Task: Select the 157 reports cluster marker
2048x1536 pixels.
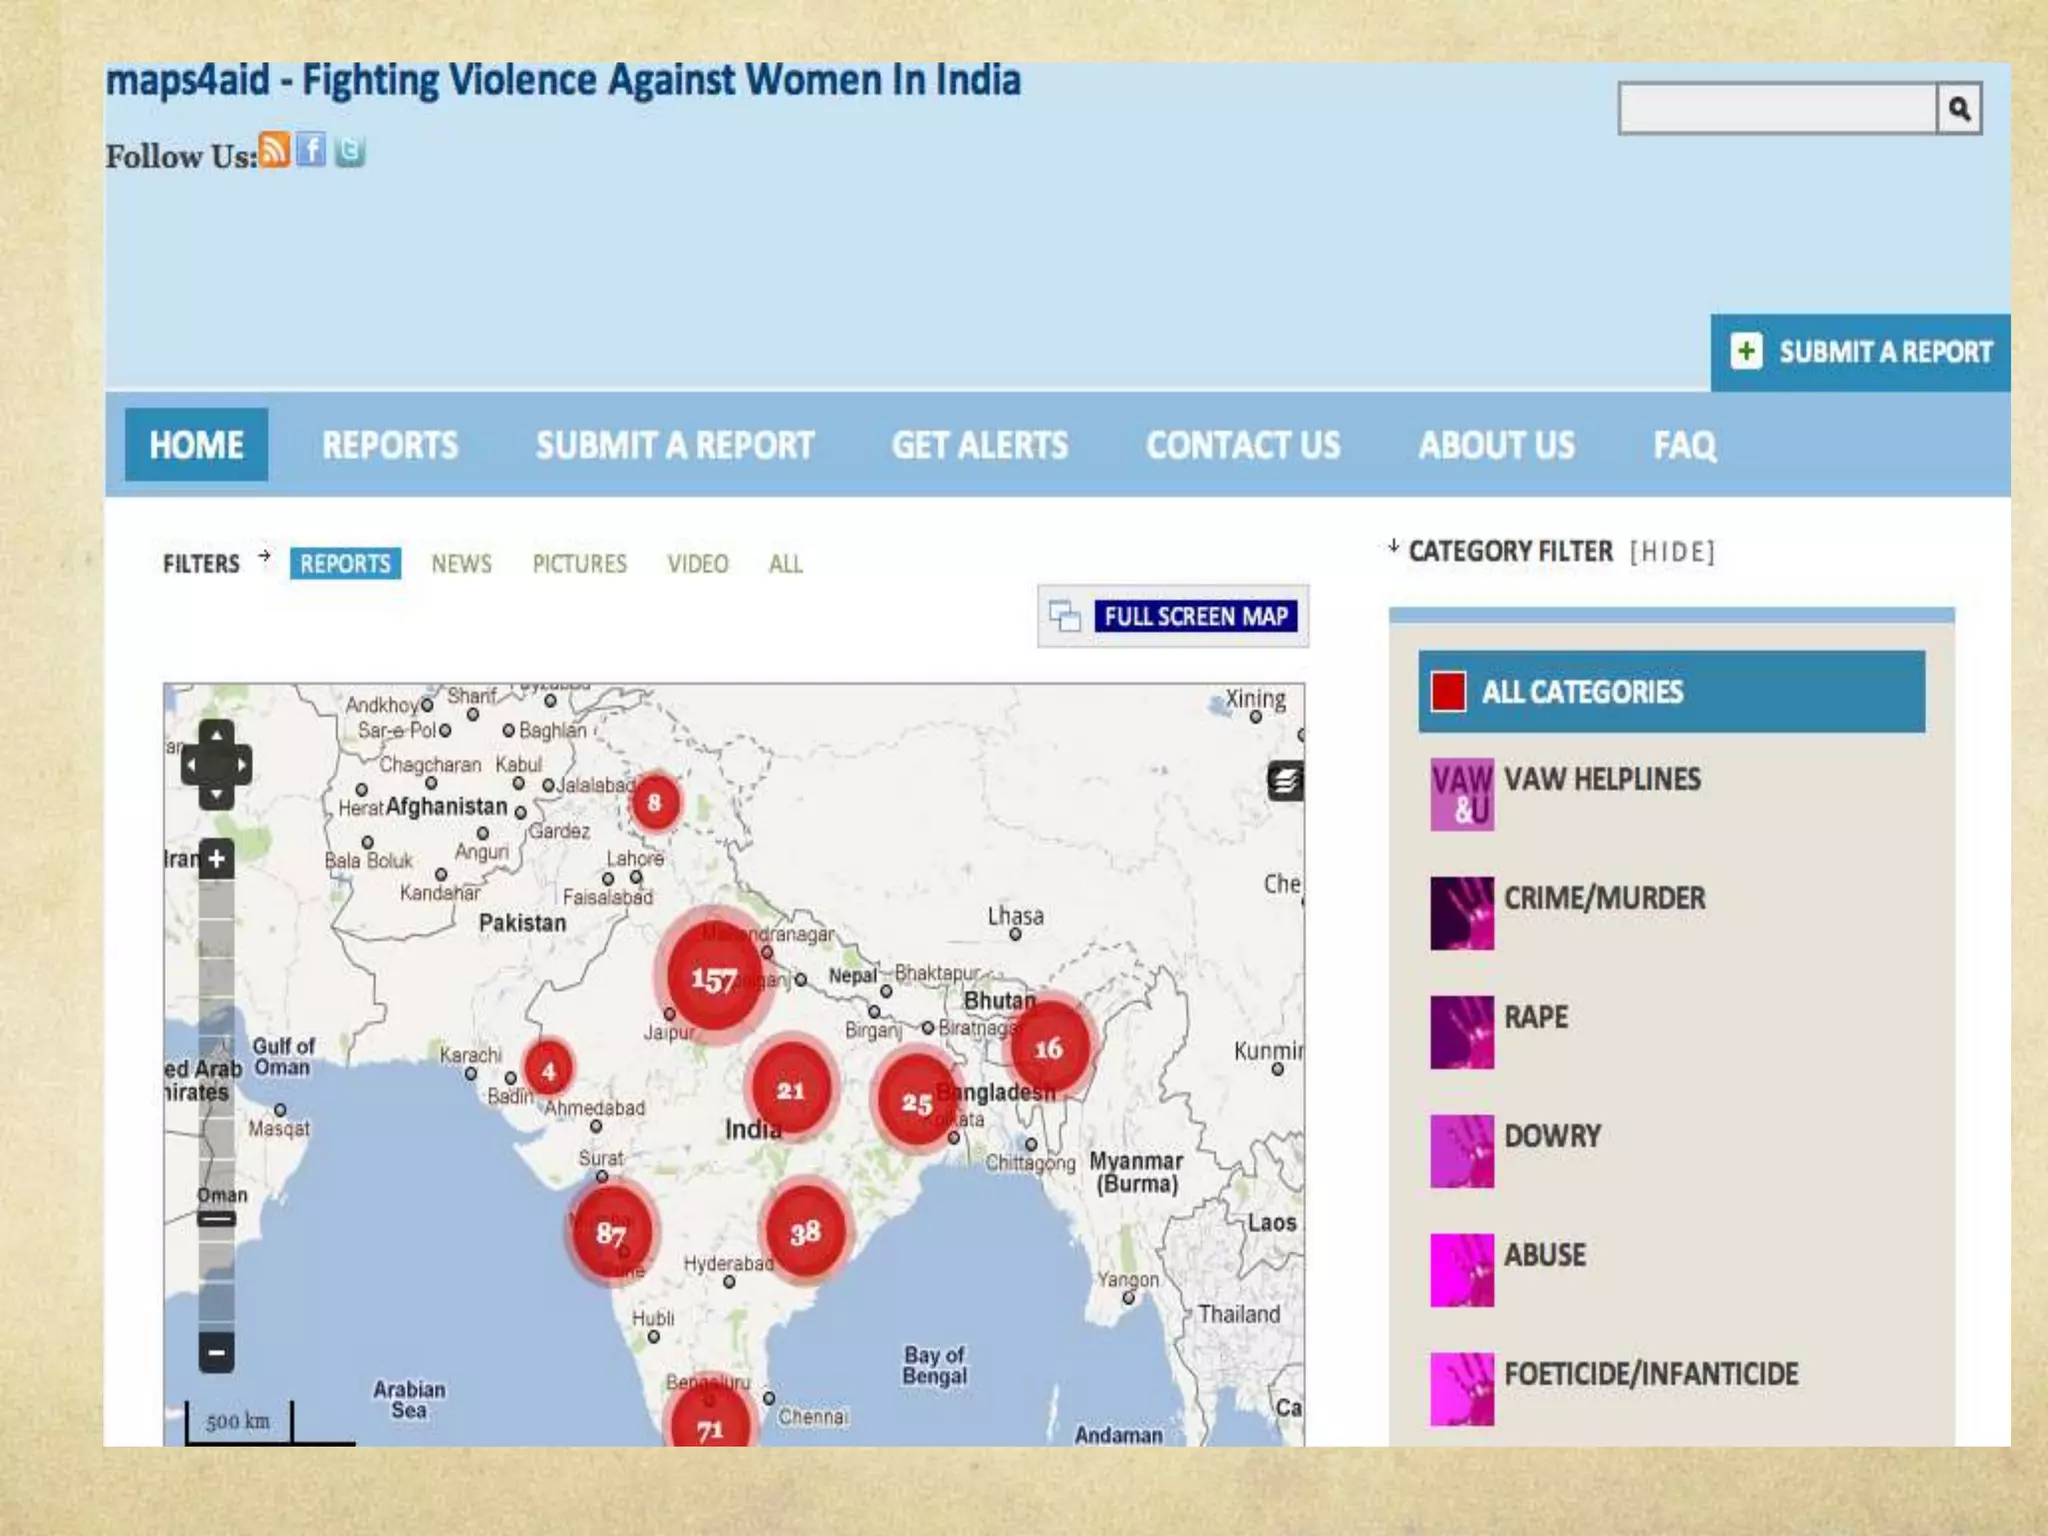Action: (x=713, y=979)
